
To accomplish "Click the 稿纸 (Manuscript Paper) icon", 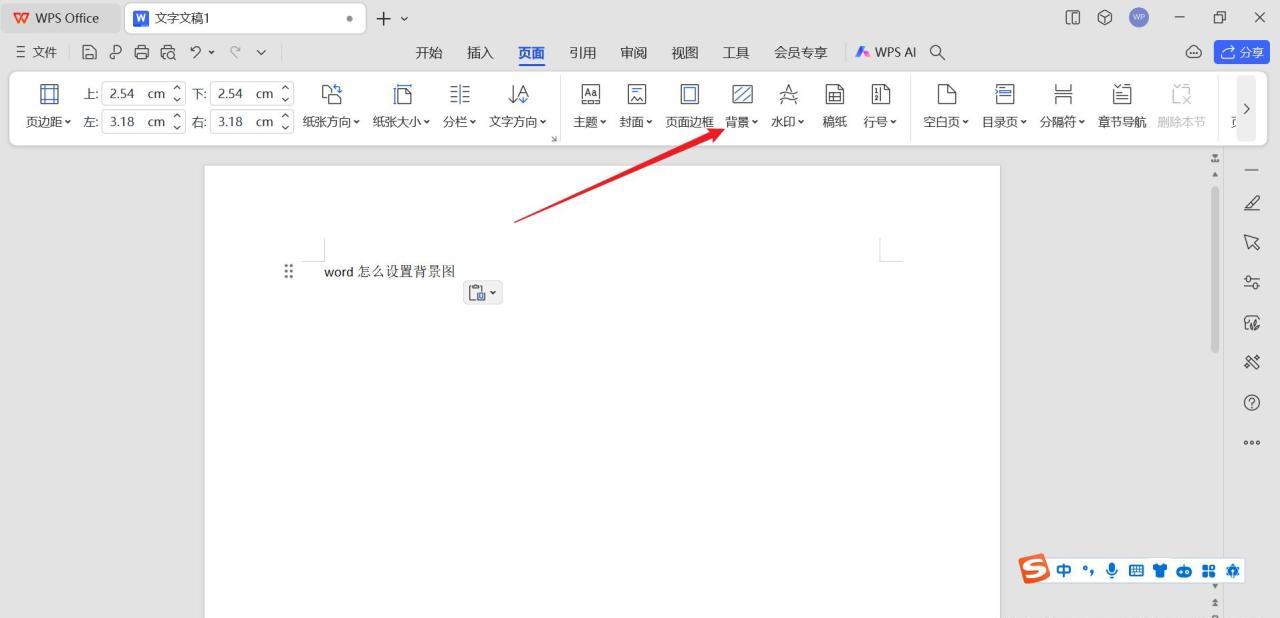I will tap(834, 104).
